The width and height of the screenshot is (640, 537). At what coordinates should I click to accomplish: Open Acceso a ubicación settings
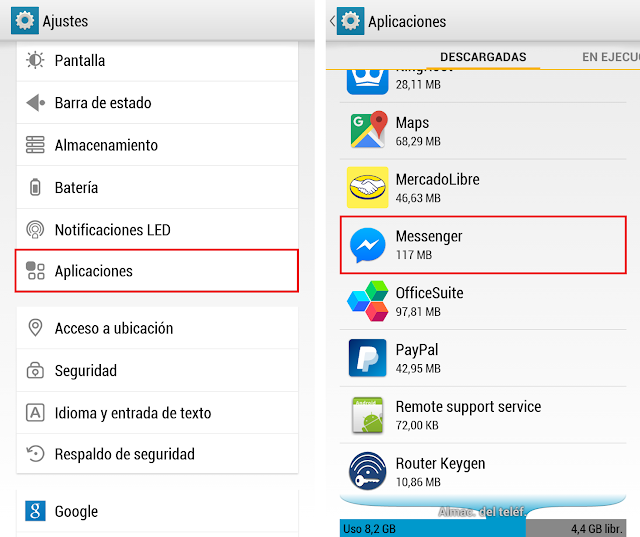point(157,328)
